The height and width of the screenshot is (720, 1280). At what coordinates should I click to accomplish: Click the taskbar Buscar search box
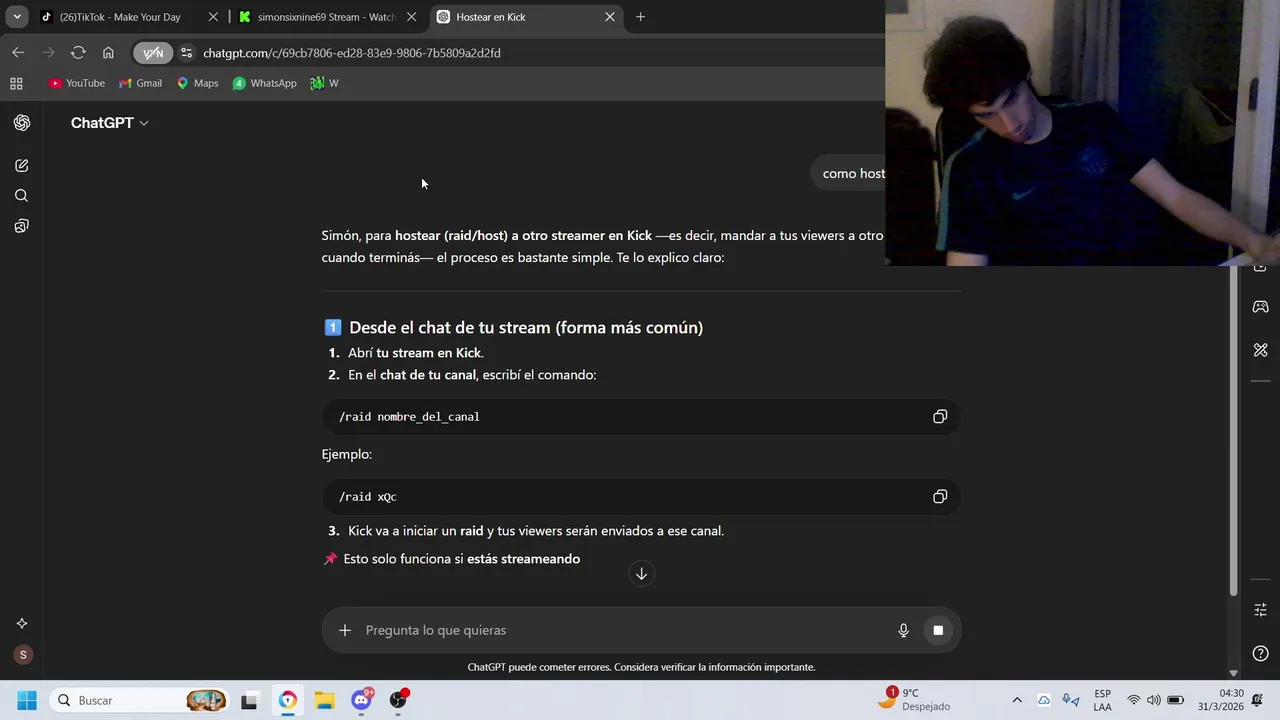tap(140, 700)
